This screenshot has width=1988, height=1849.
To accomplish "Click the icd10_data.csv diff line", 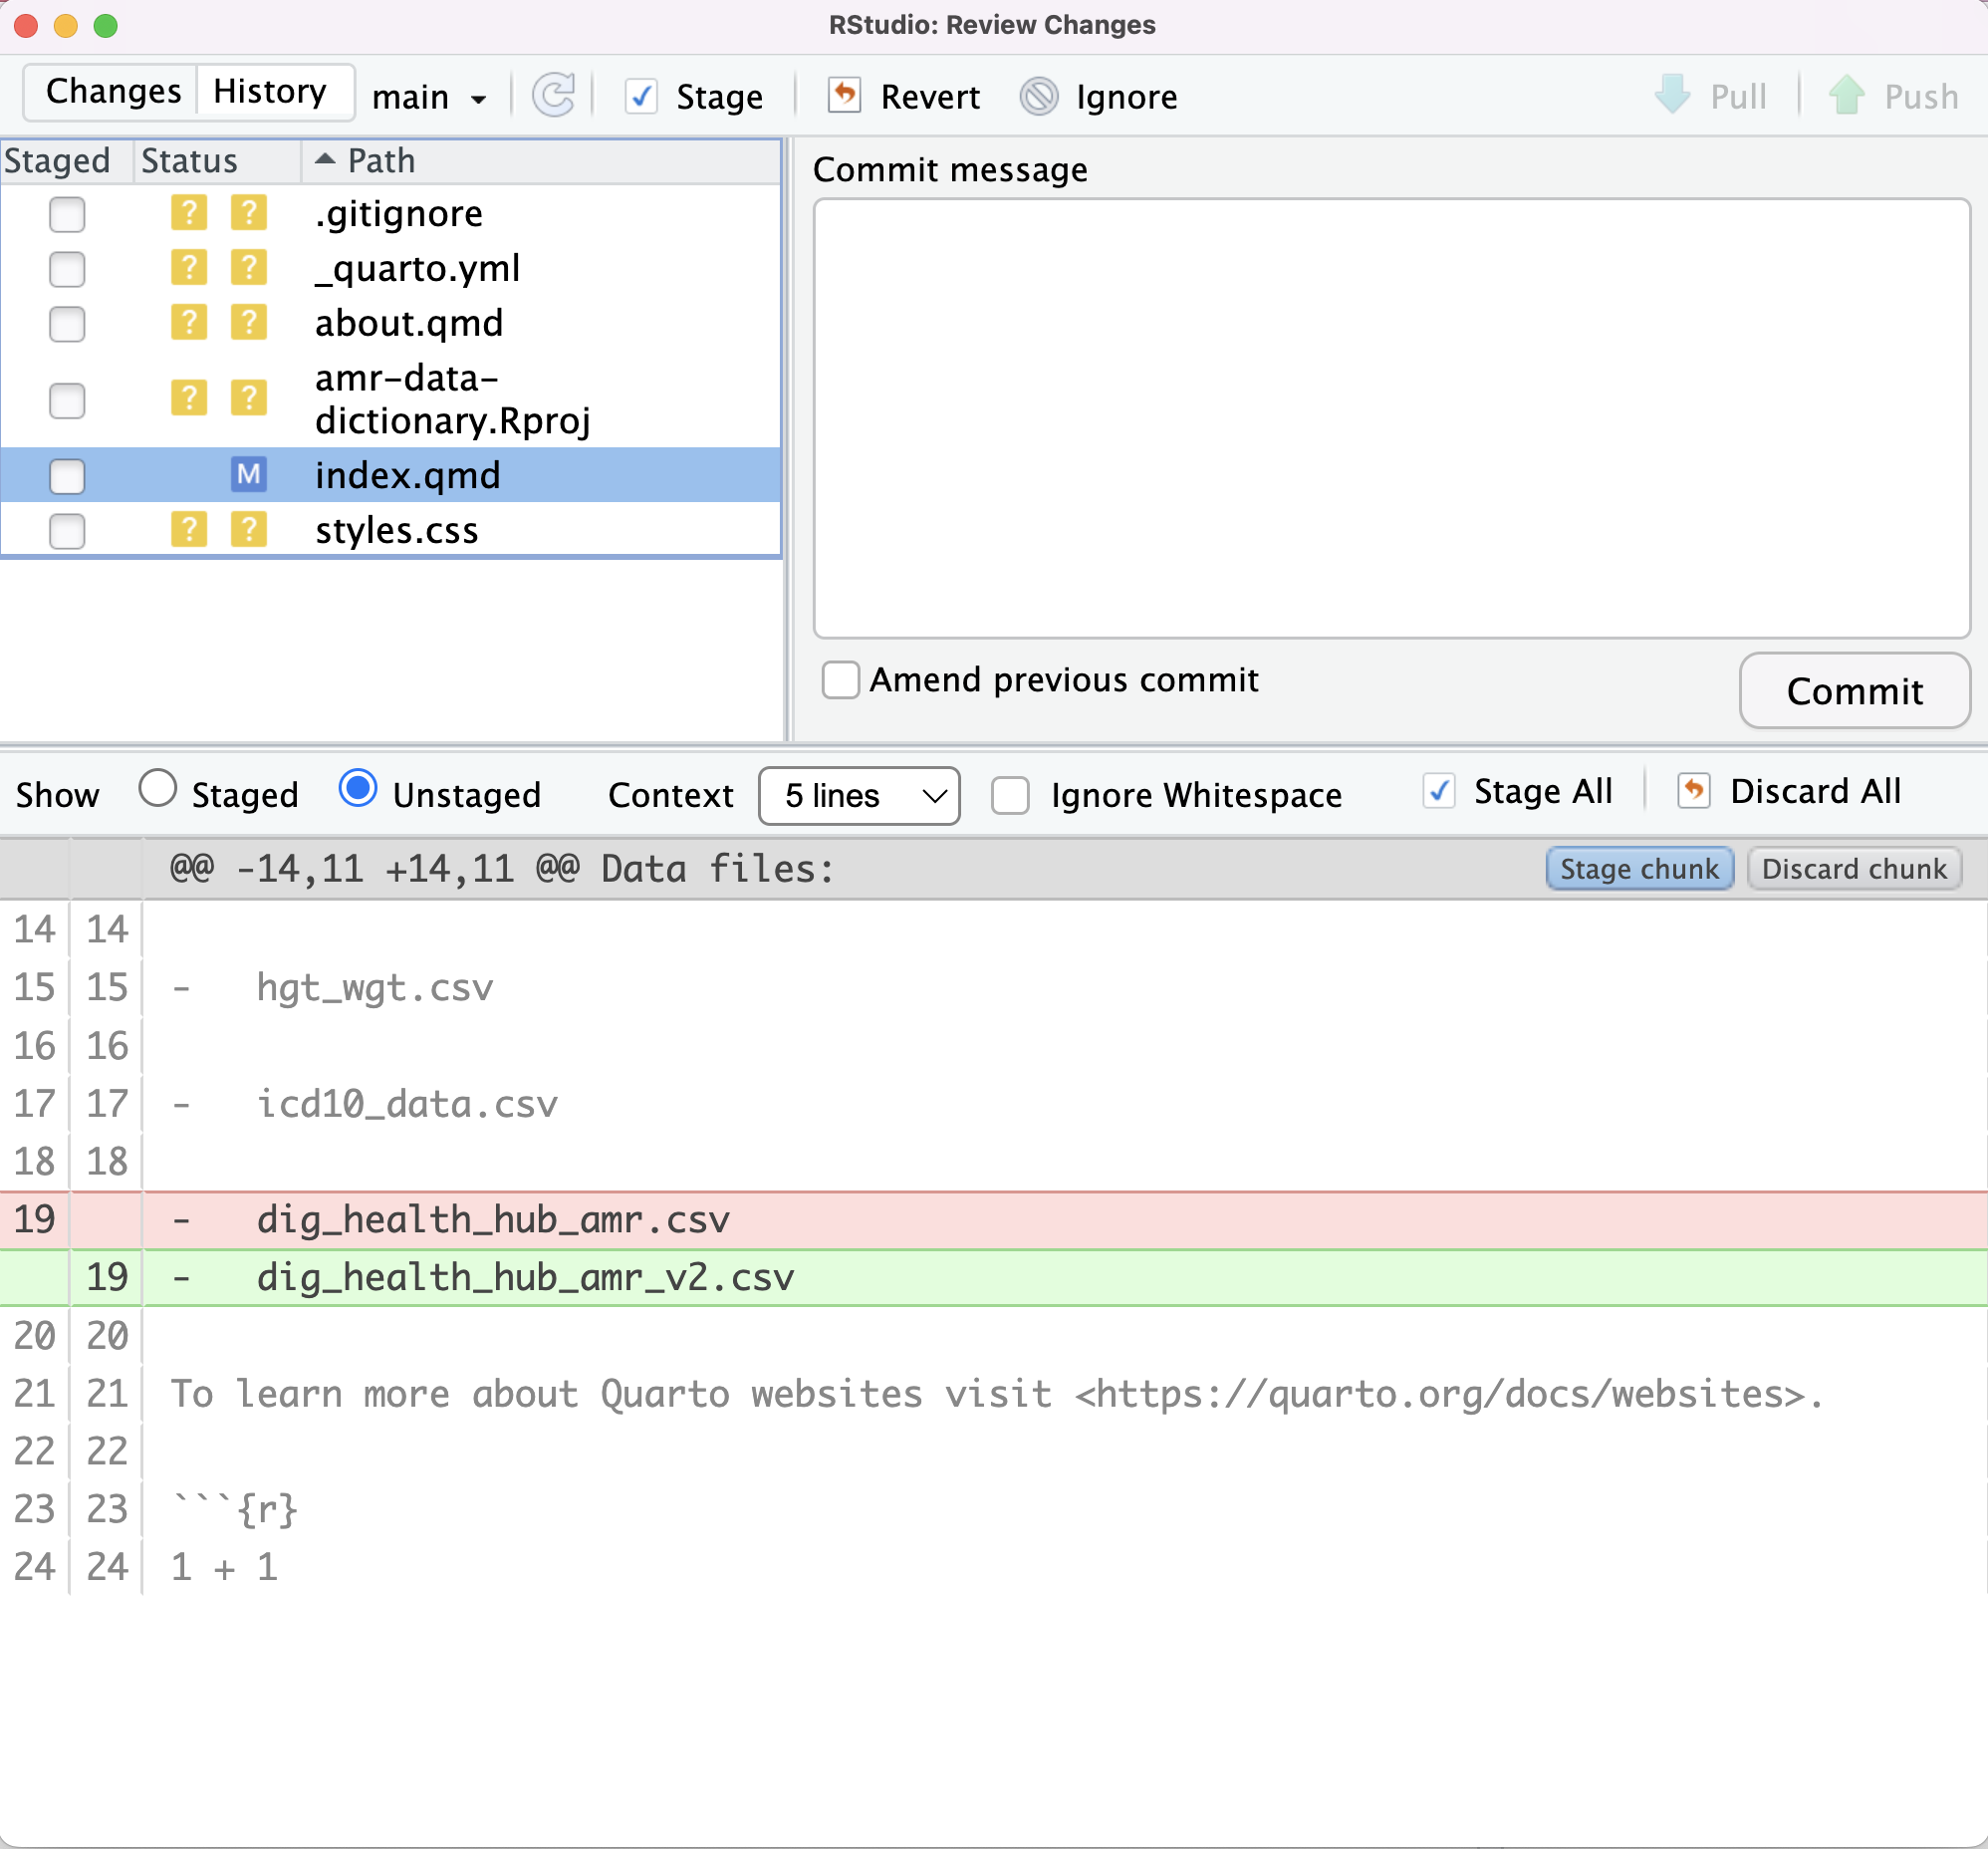I will [x=994, y=1104].
